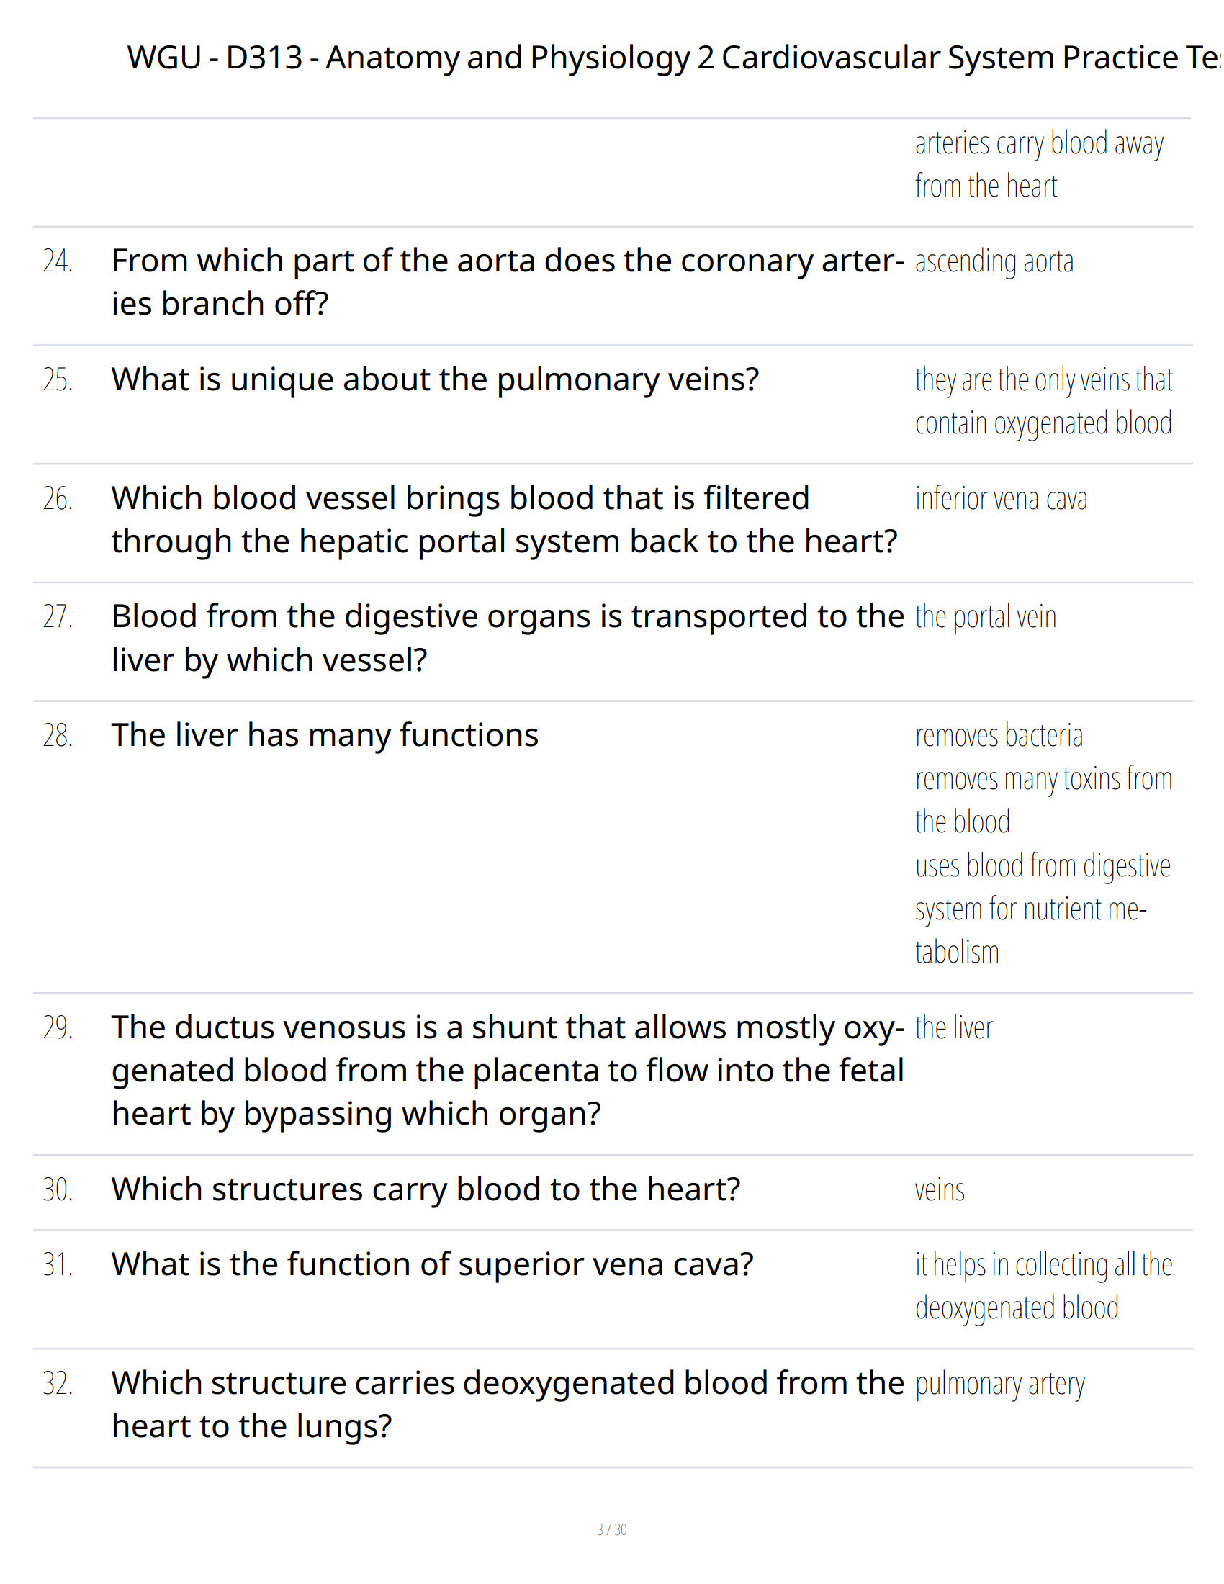
Task: Select question 29 about ductus venosus
Action: [507, 1071]
